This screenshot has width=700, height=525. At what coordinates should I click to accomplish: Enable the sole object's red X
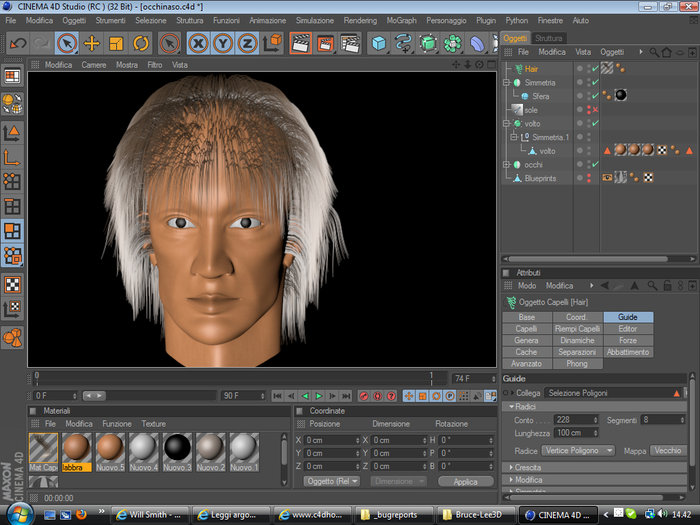[594, 110]
